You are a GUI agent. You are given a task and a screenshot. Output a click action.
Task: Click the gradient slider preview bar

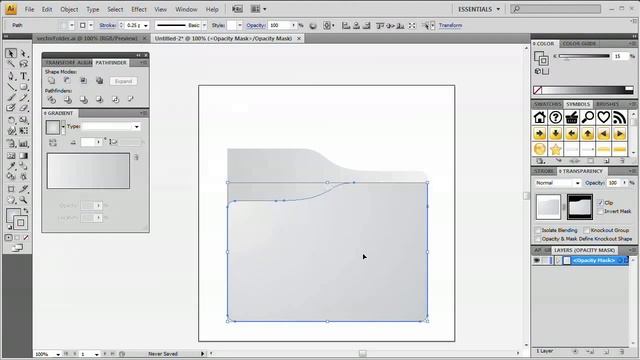click(x=88, y=171)
